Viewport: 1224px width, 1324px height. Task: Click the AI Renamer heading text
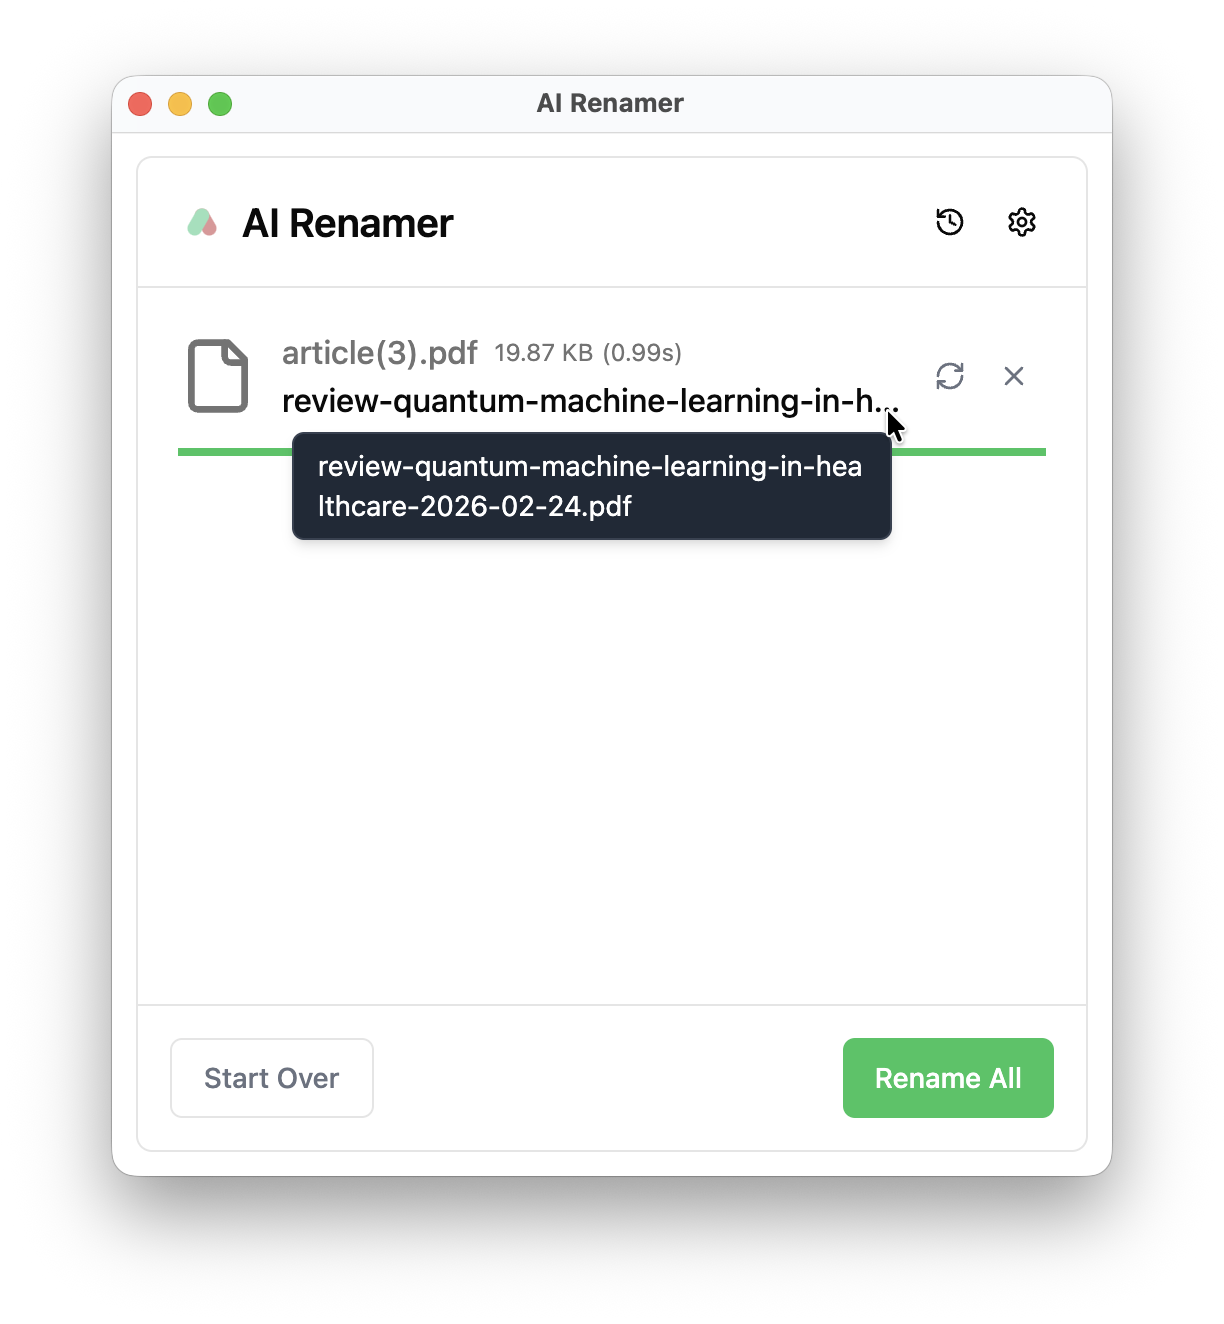click(x=348, y=223)
